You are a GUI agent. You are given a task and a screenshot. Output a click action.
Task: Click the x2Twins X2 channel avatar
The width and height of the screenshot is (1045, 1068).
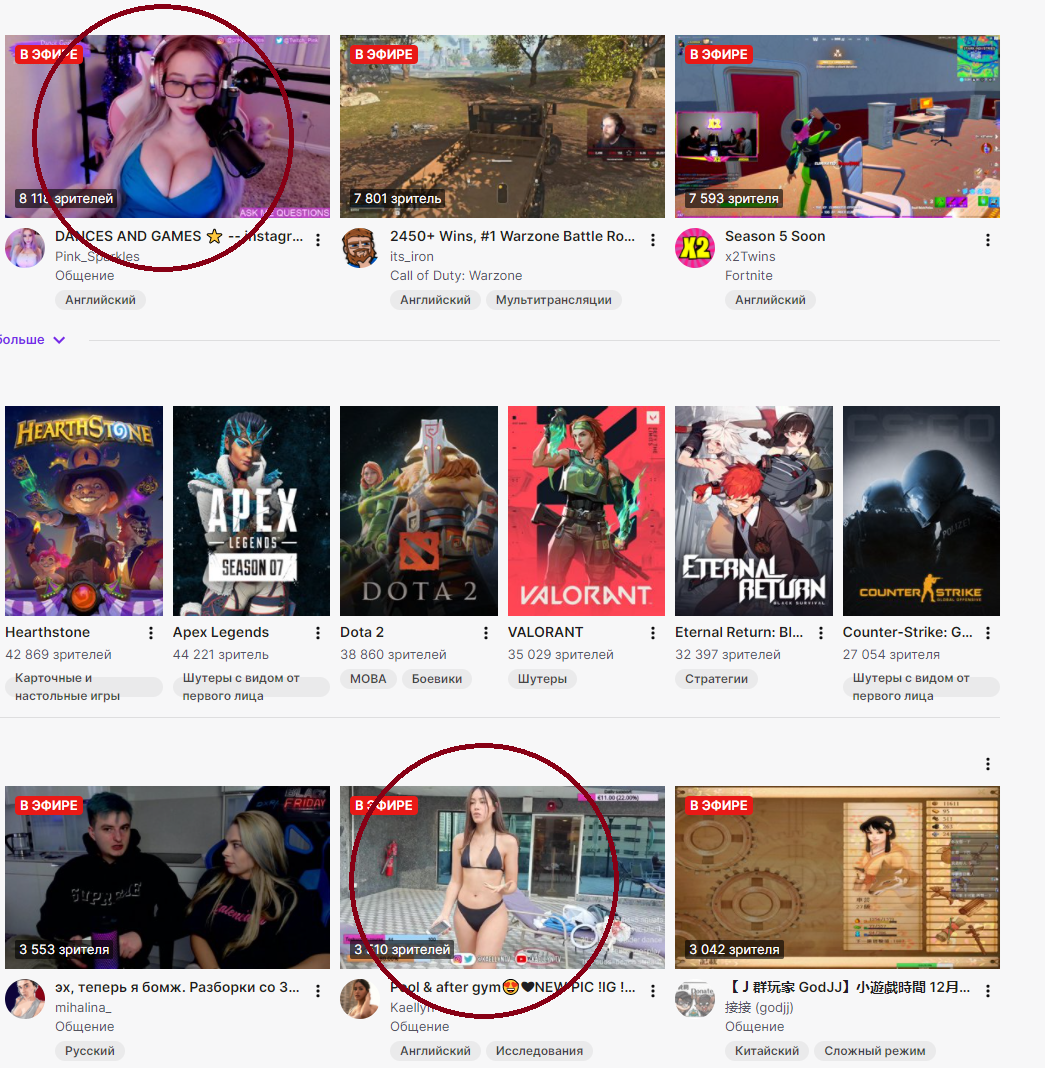[695, 248]
